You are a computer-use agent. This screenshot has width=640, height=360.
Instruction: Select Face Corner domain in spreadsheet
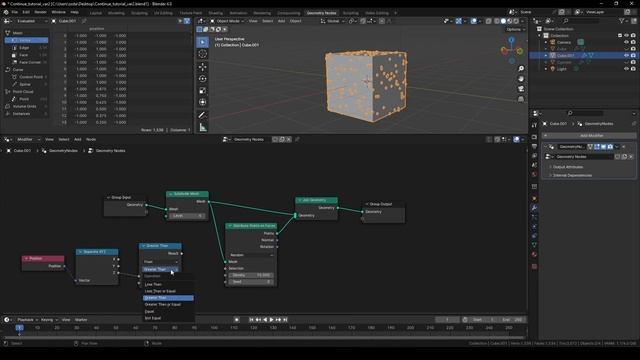(x=28, y=62)
